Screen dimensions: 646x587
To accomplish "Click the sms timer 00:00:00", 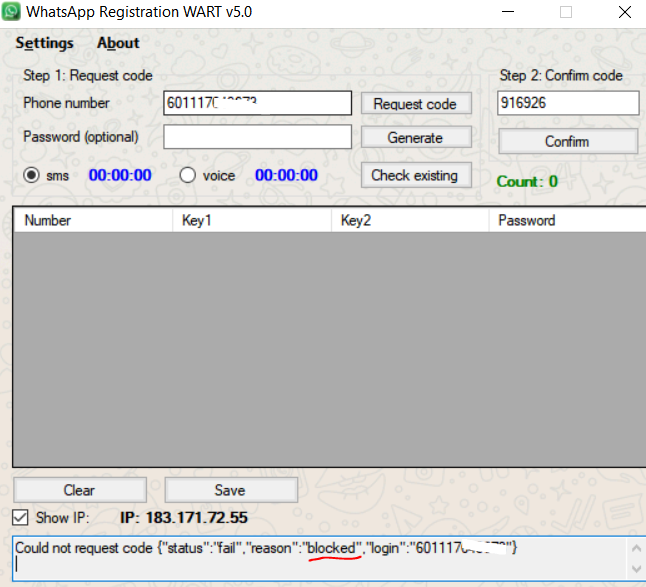I will pos(120,175).
